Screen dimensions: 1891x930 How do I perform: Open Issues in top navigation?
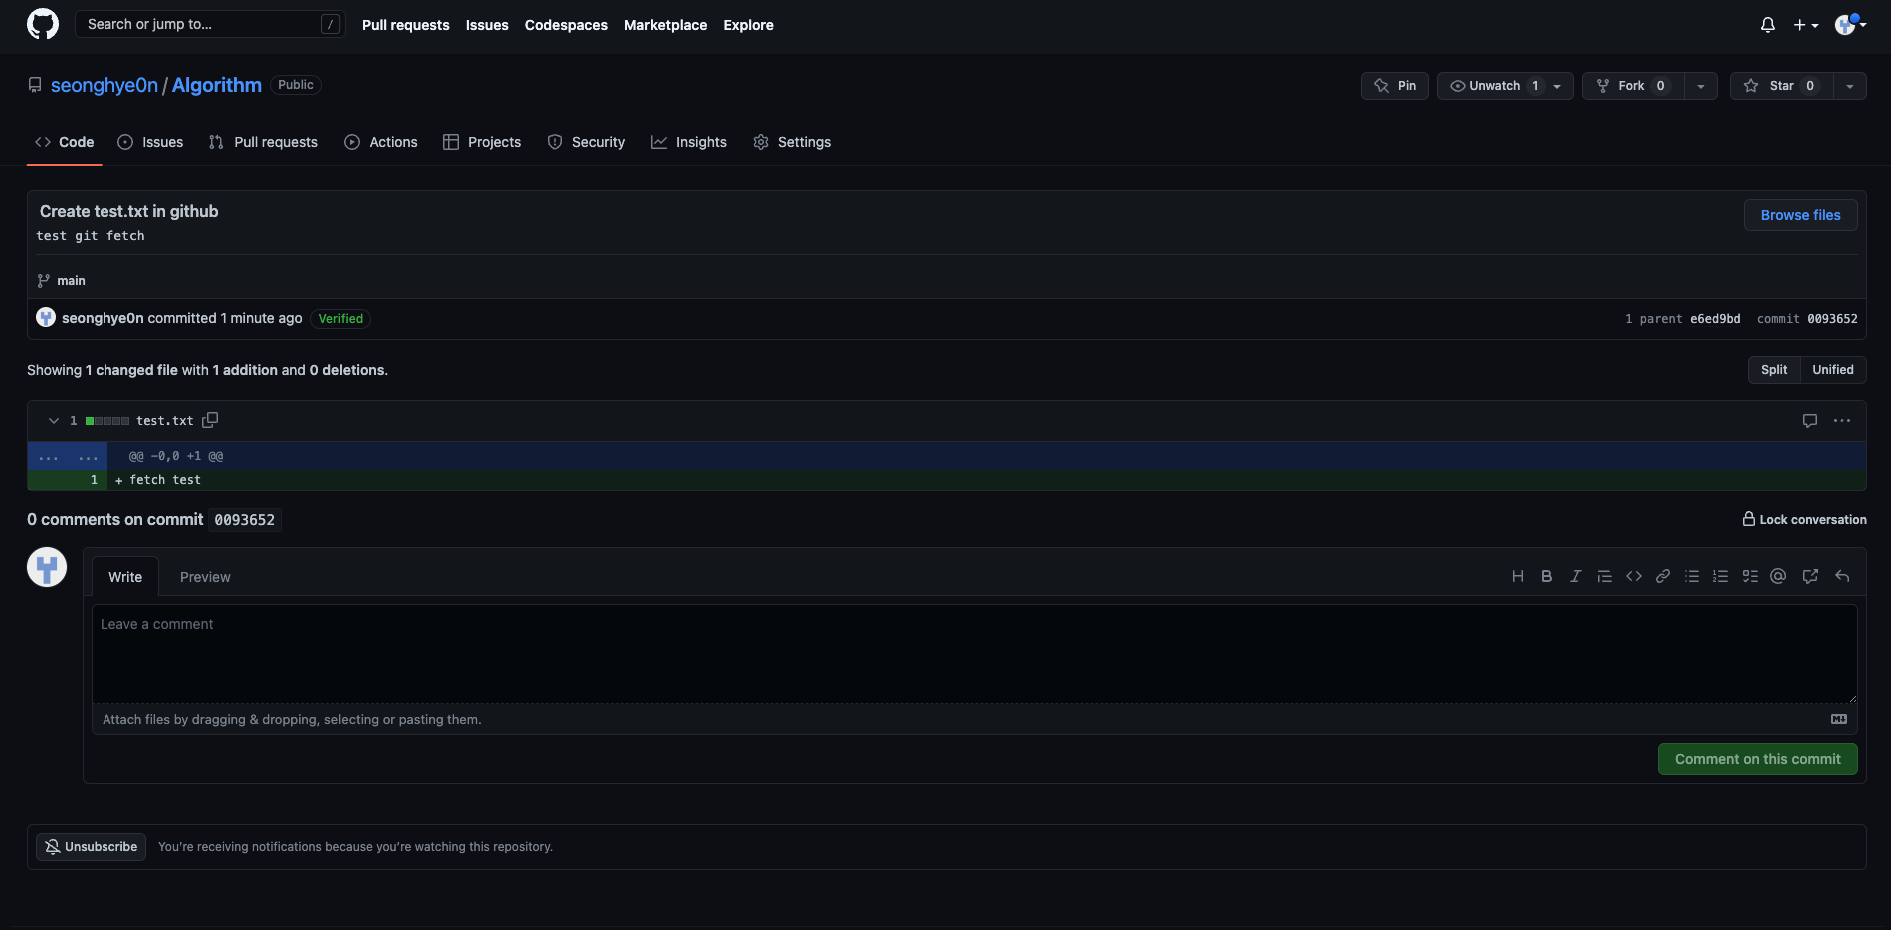[x=487, y=25]
